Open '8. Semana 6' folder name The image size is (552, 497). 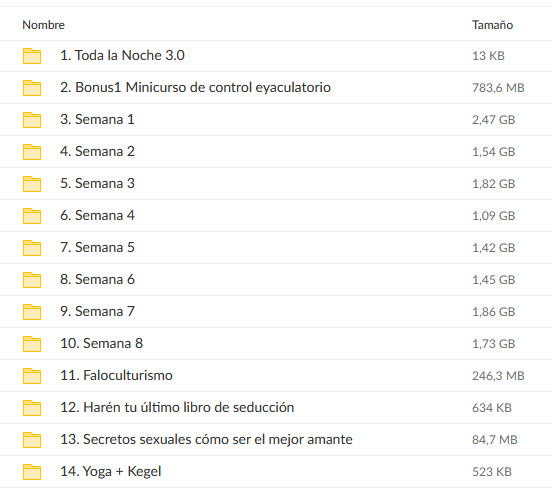click(97, 279)
